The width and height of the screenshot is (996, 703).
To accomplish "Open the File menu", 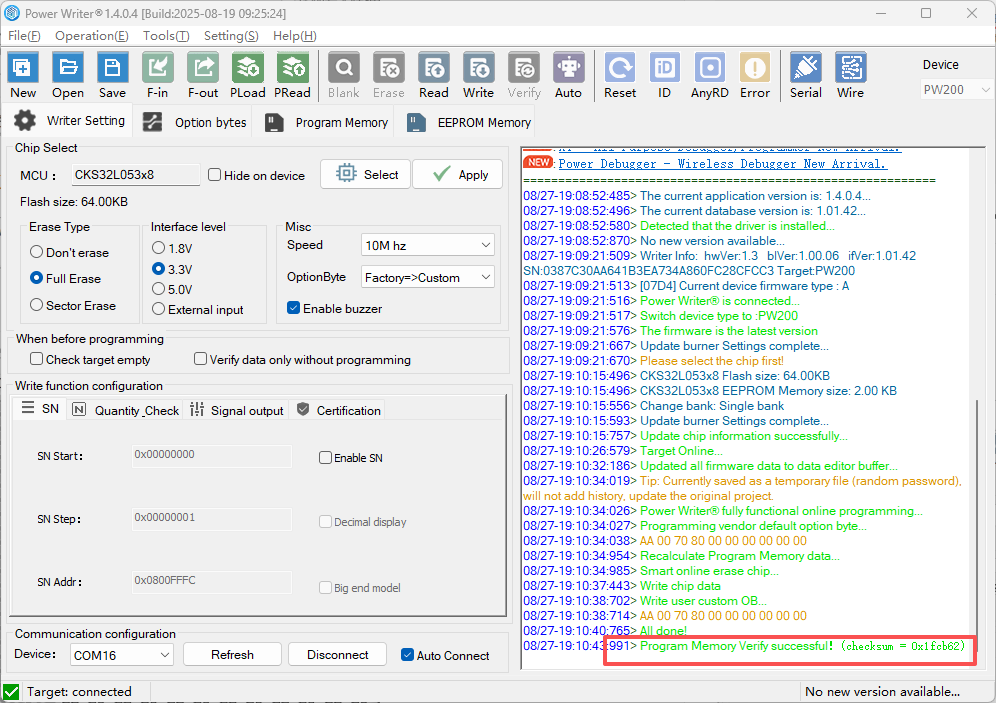I will (x=24, y=36).
